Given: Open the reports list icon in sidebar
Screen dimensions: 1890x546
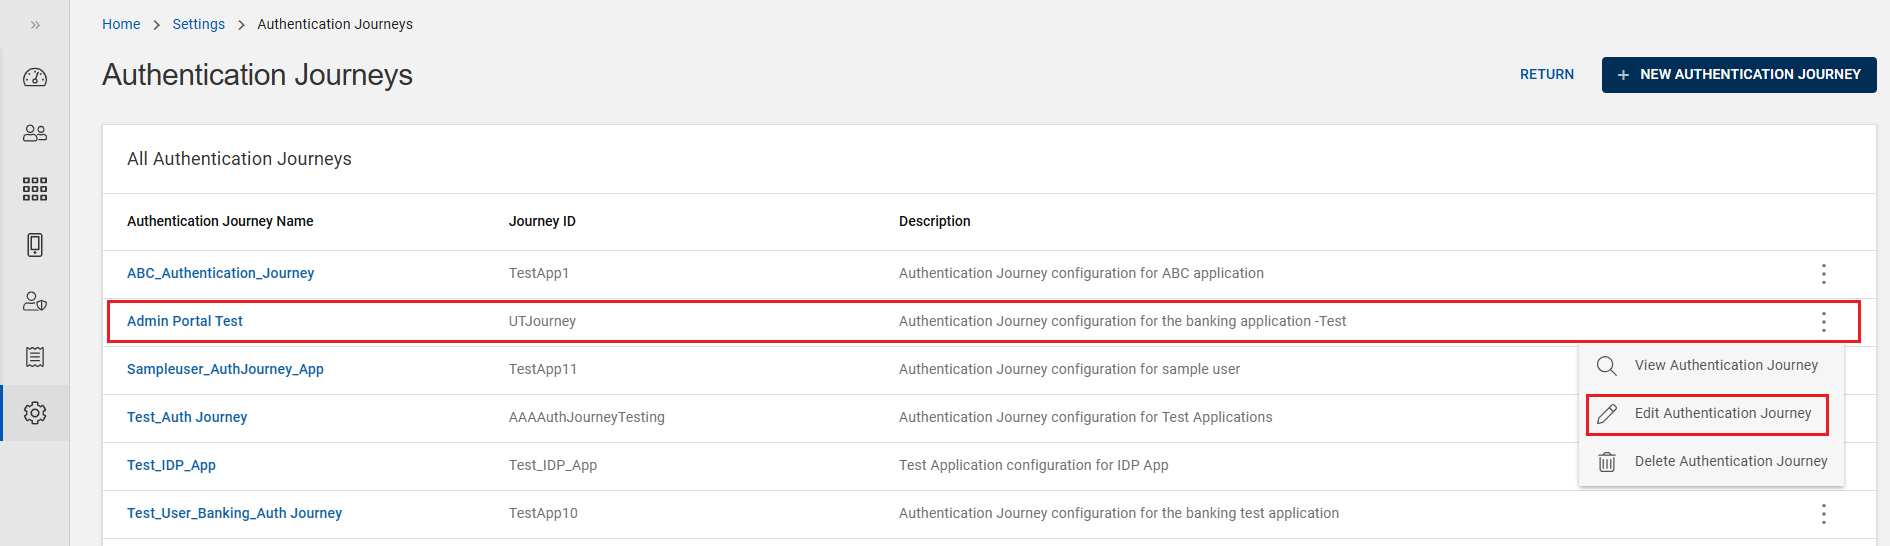Looking at the screenshot, I should 35,357.
